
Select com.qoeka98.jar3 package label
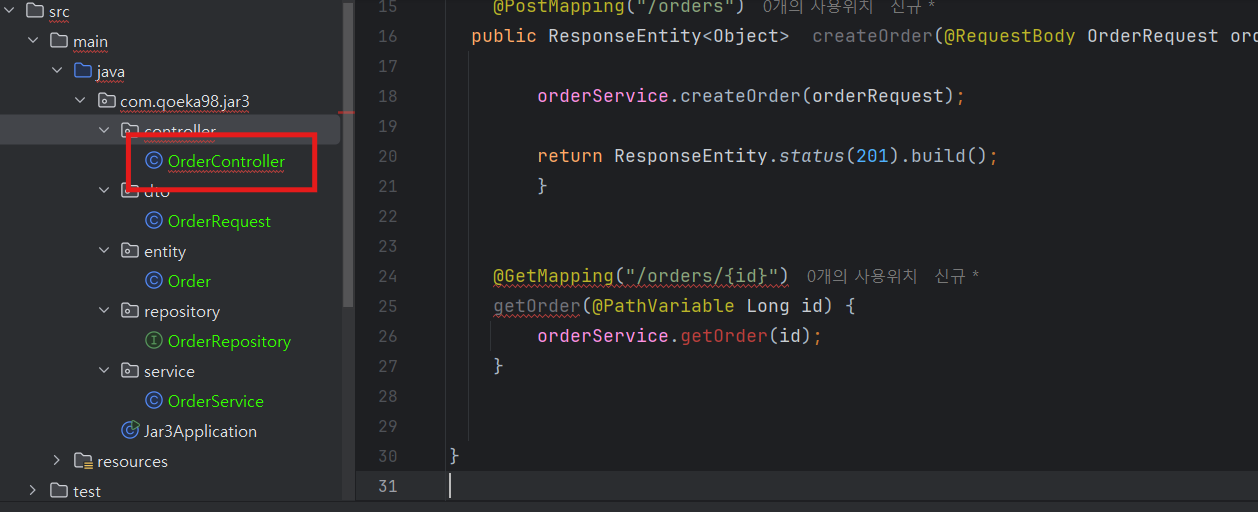185,101
